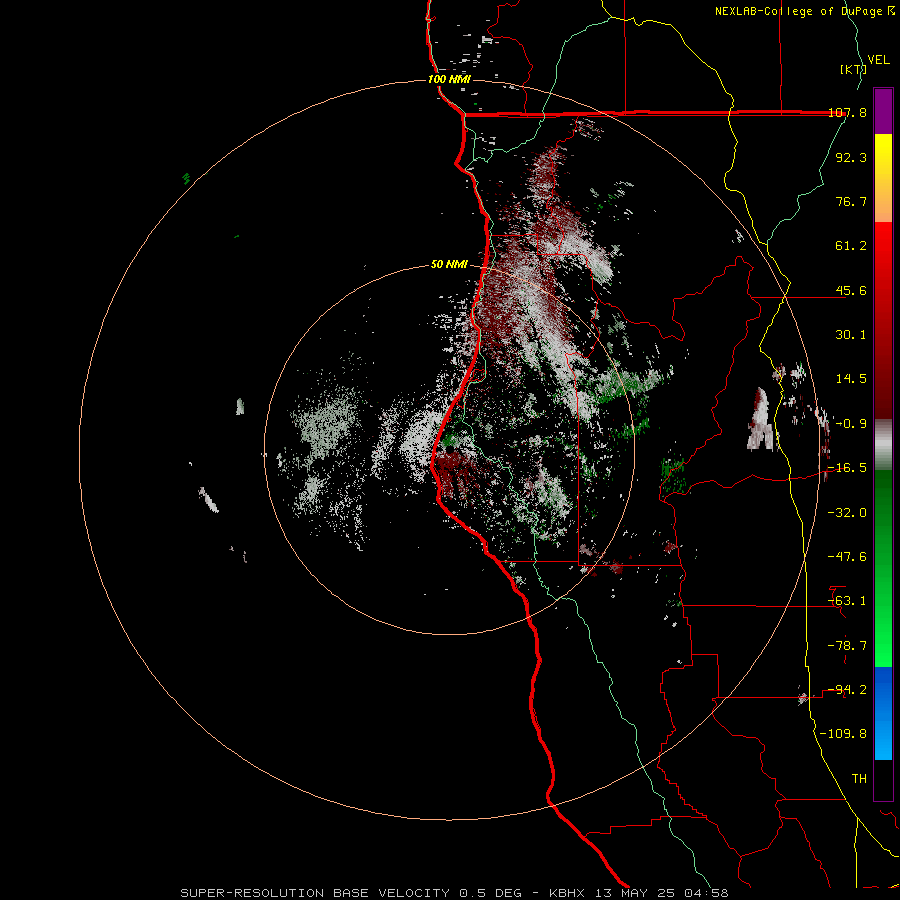The width and height of the screenshot is (900, 900).
Task: Click the 30.1 legend value
Action: click(x=851, y=335)
